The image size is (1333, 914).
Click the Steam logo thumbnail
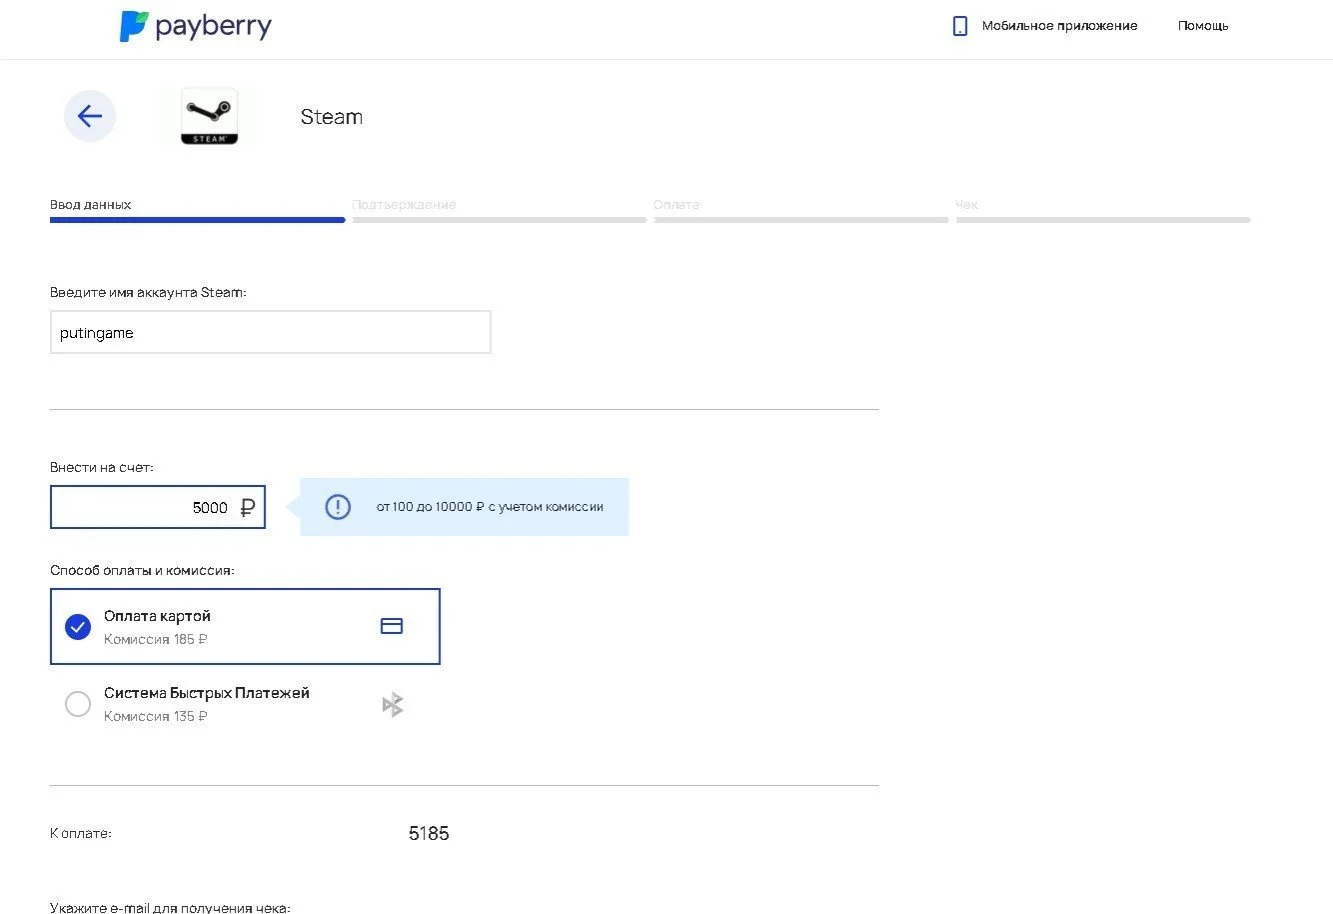209,116
